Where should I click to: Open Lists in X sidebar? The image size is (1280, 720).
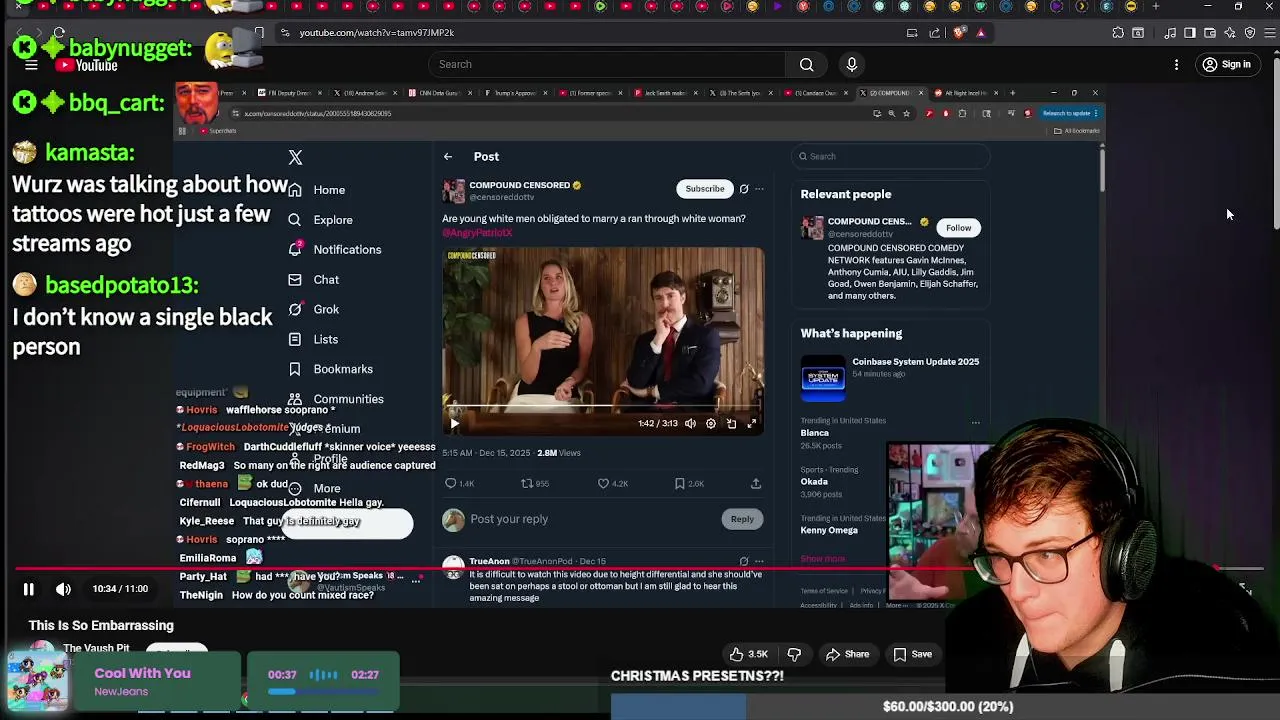point(313,340)
